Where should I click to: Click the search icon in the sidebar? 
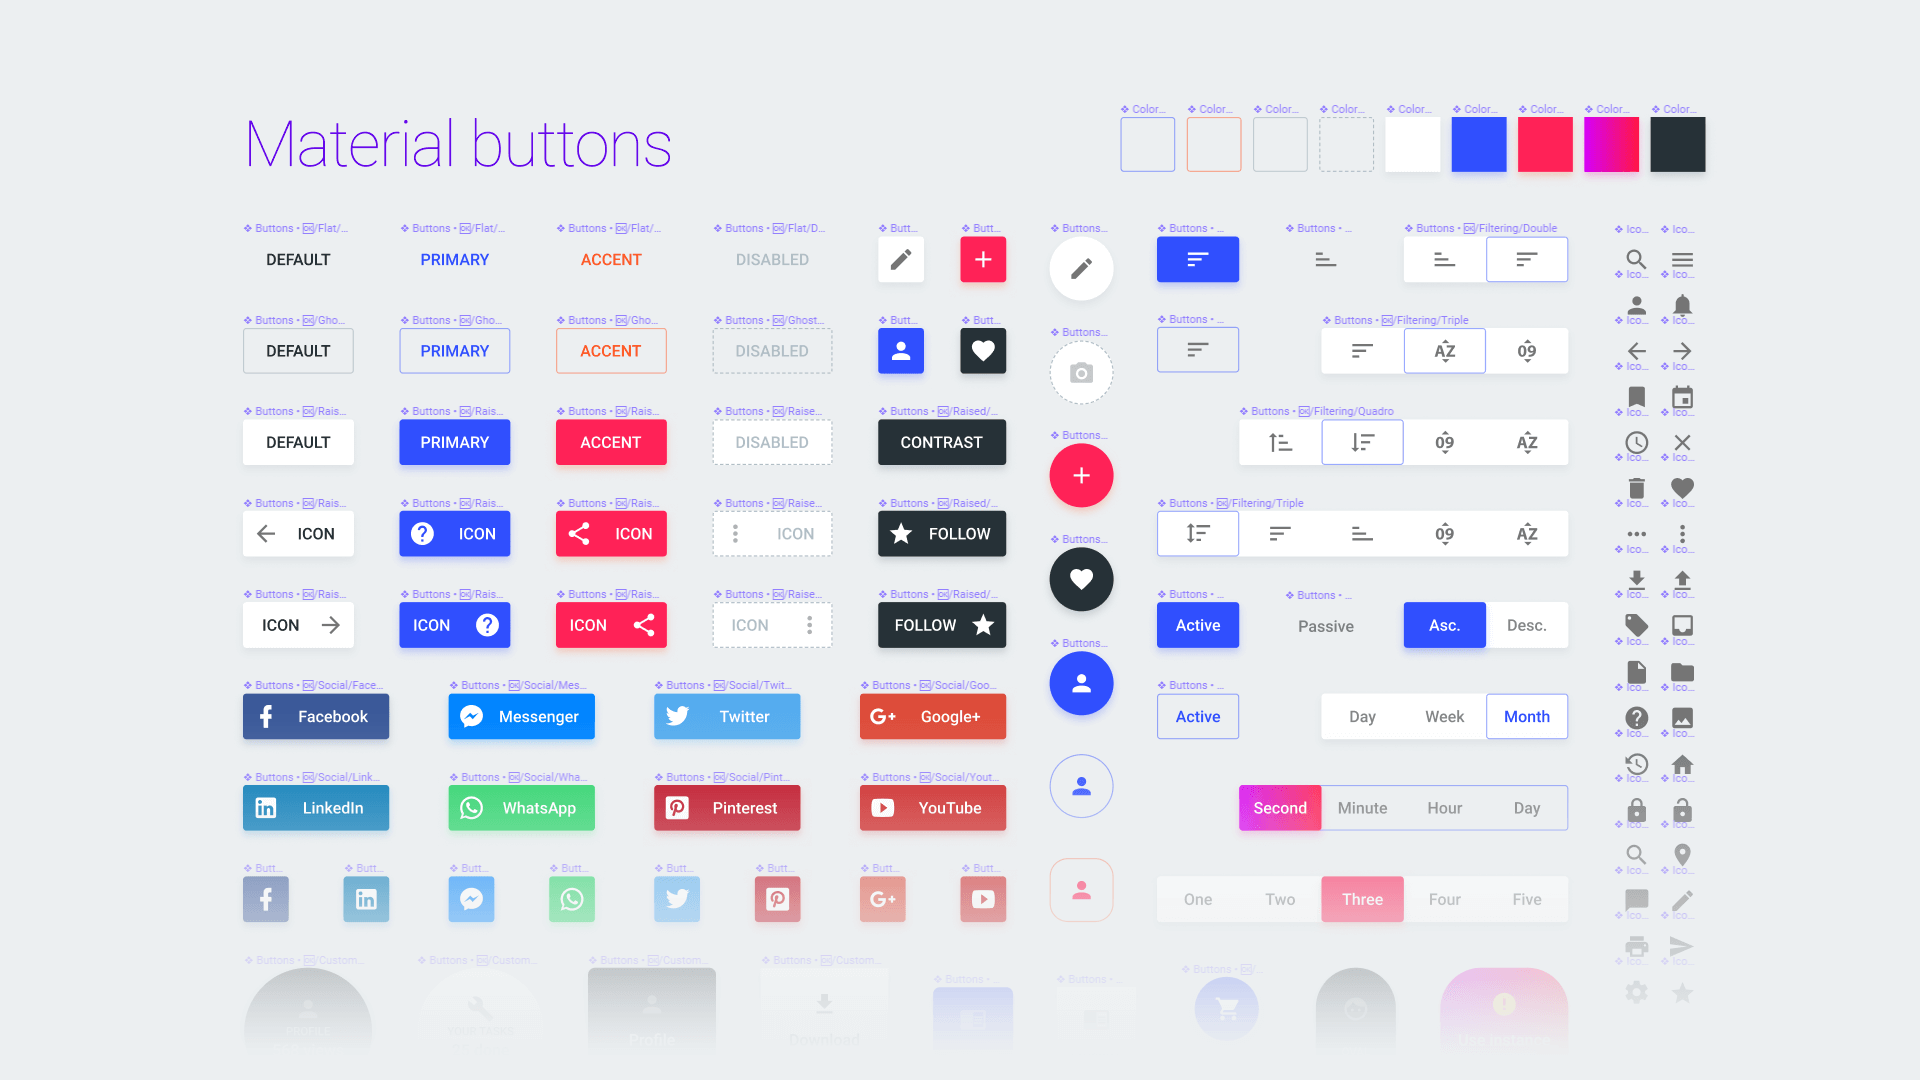pyautogui.click(x=1635, y=258)
